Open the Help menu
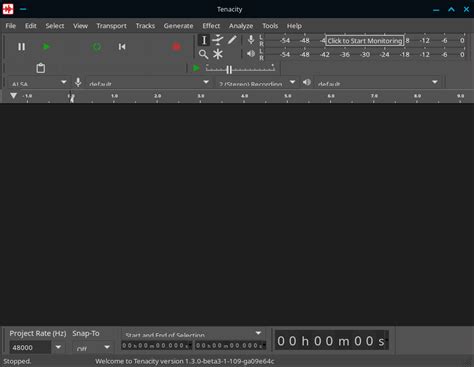This screenshot has width=474, height=367. tap(294, 26)
